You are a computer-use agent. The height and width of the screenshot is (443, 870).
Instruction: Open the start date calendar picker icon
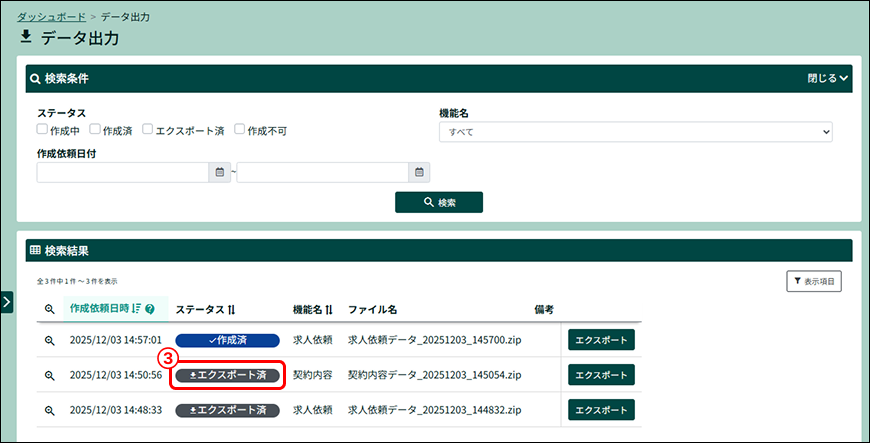point(220,173)
